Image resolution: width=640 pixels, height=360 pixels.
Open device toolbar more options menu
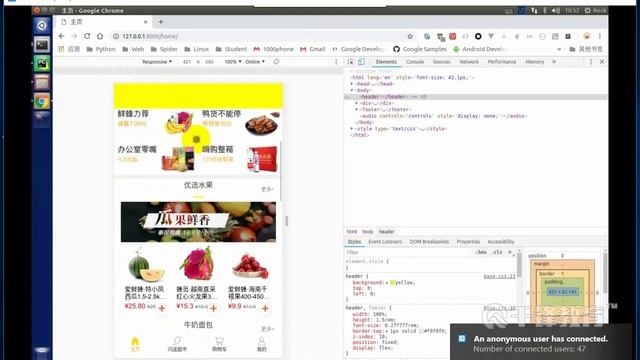336,62
